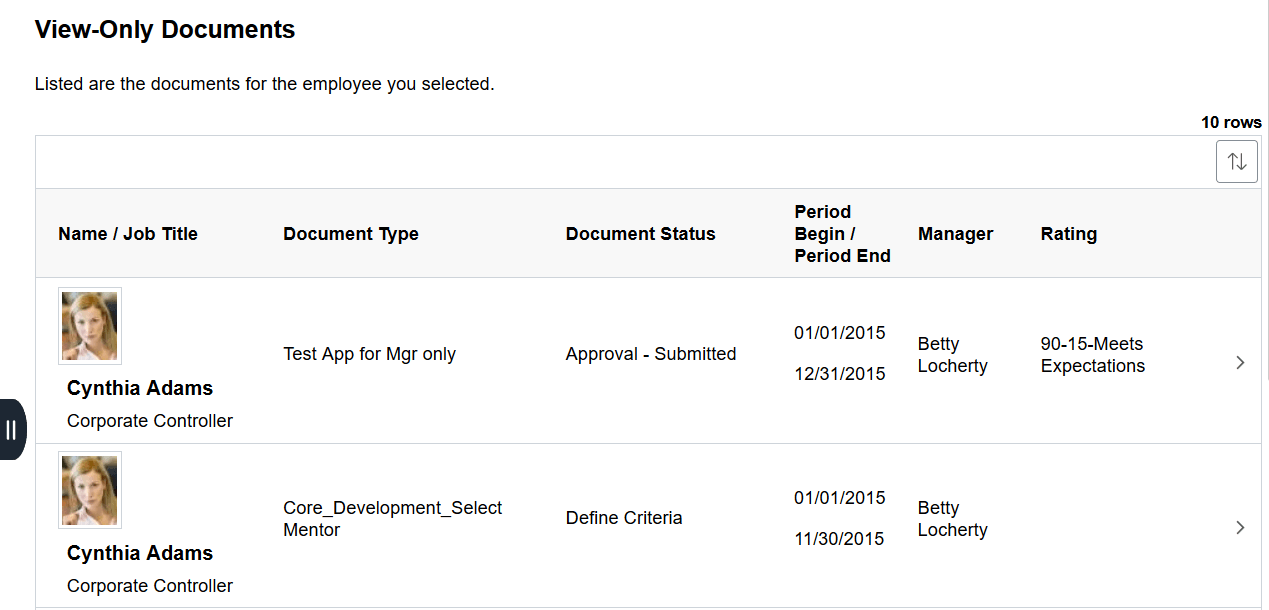The width and height of the screenshot is (1269, 610).
Task: Click the sort arrows above the grid
Action: [1237, 161]
